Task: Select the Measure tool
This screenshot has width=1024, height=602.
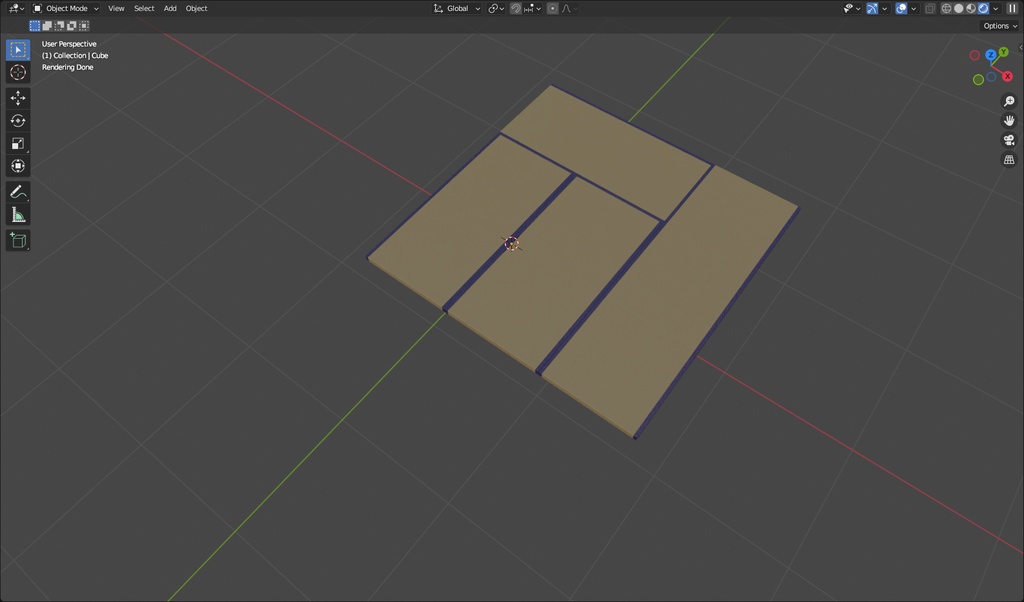Action: pyautogui.click(x=18, y=215)
